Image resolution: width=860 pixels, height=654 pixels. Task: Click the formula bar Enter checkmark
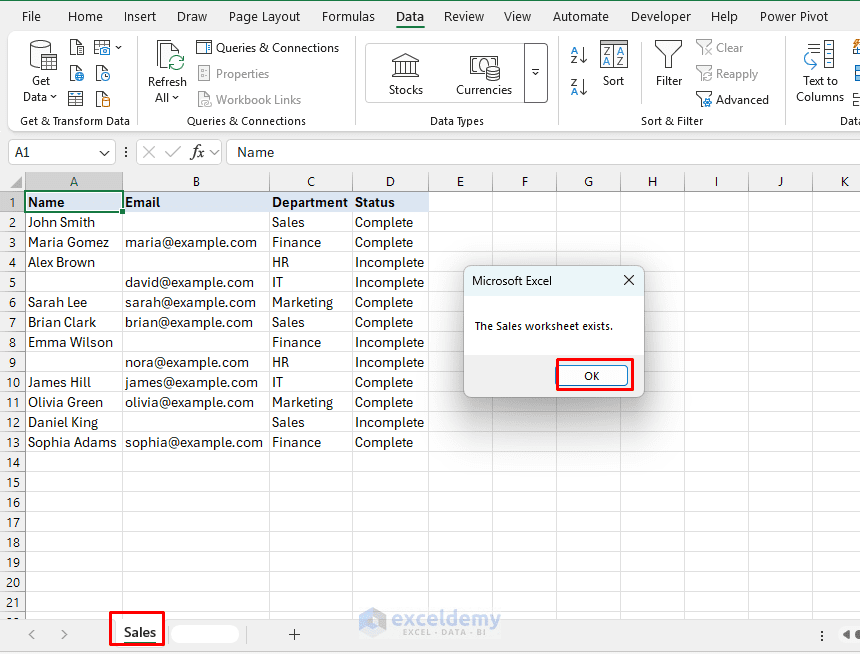coord(173,152)
